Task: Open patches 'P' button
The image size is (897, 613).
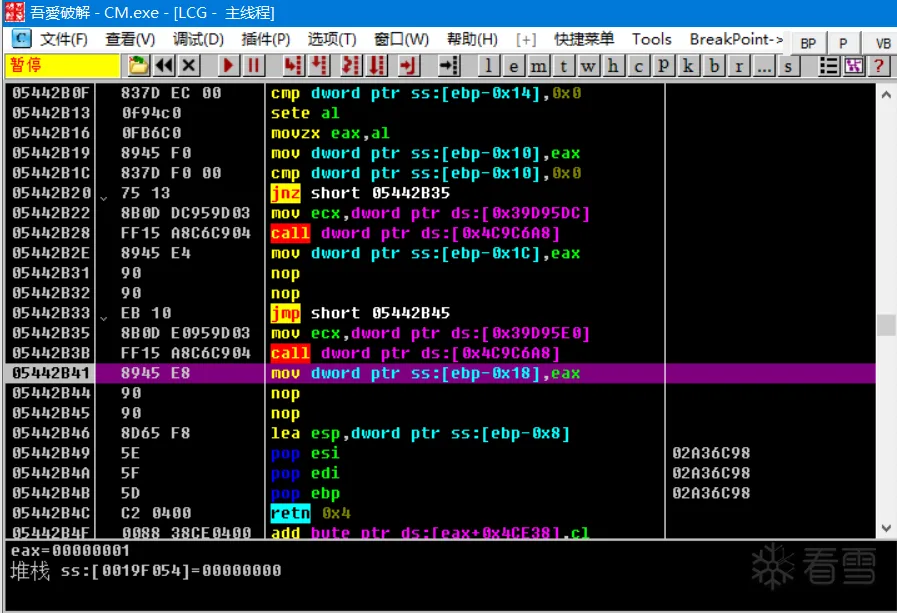Action: pyautogui.click(x=664, y=66)
